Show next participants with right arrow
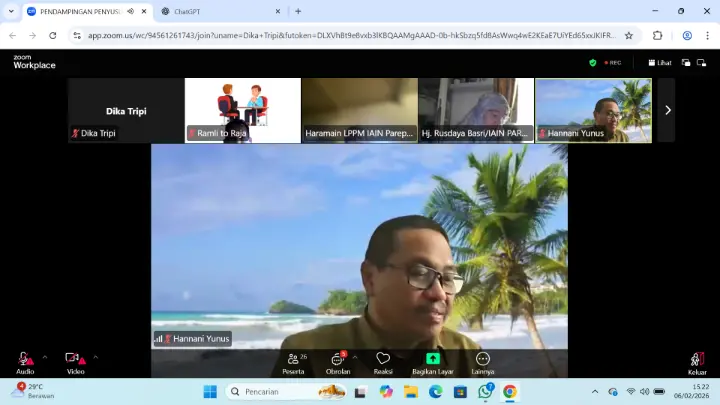 pos(668,110)
